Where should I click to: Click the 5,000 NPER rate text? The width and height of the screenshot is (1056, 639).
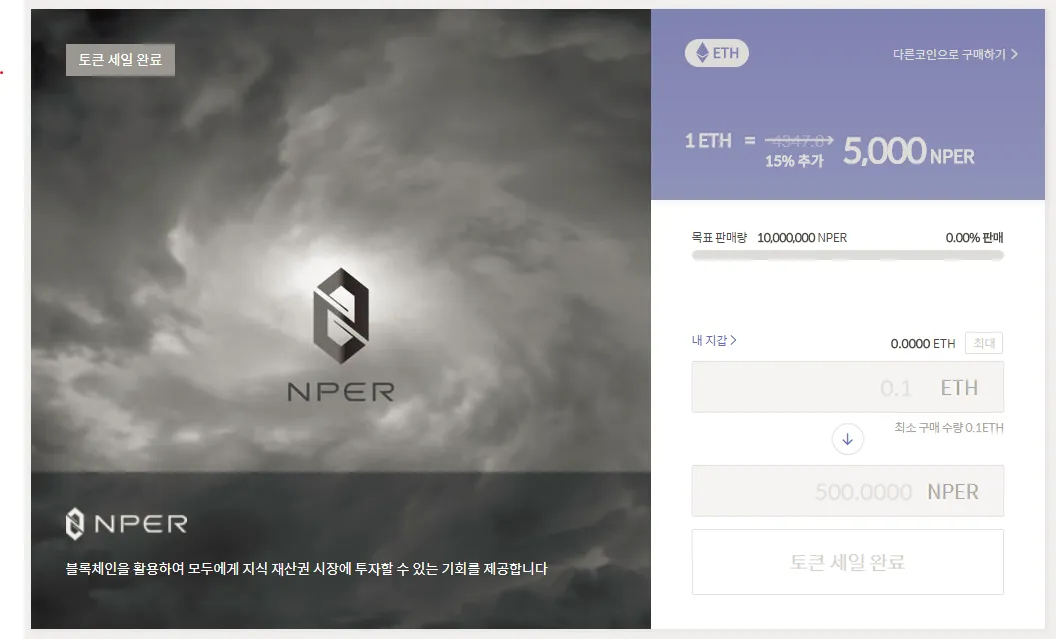point(909,151)
